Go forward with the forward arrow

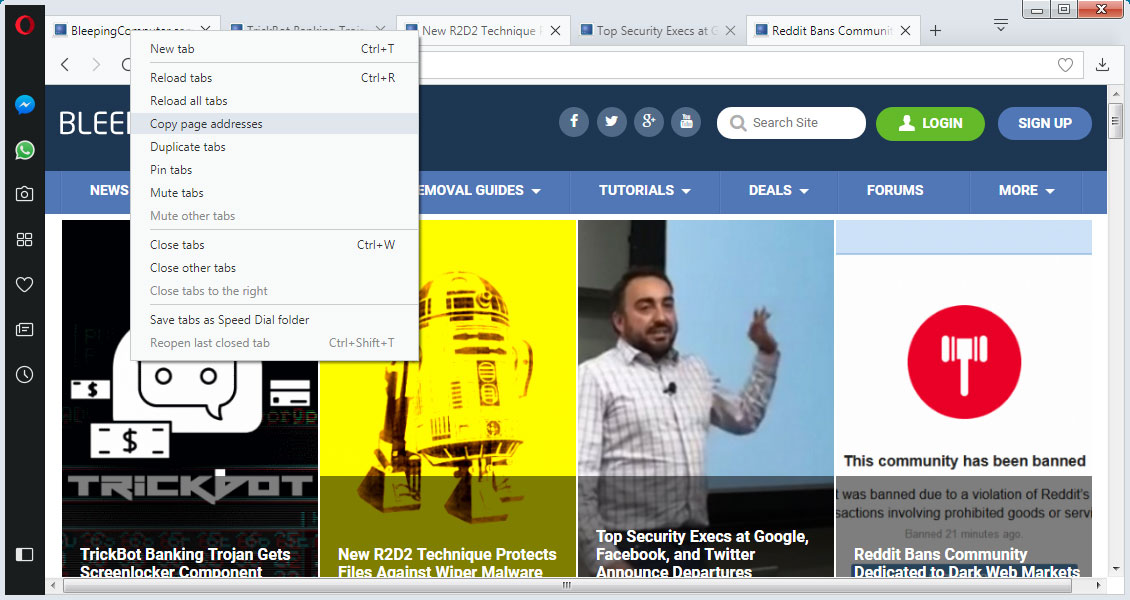tap(97, 65)
